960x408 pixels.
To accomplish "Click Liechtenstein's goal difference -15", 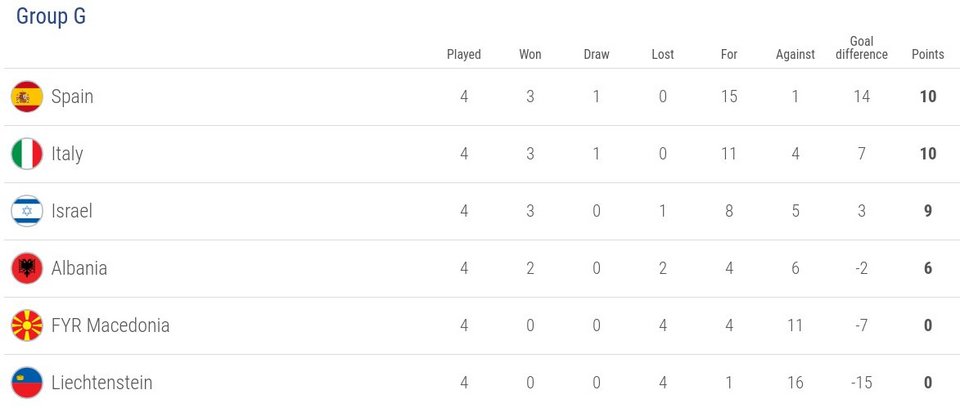I will [x=861, y=383].
